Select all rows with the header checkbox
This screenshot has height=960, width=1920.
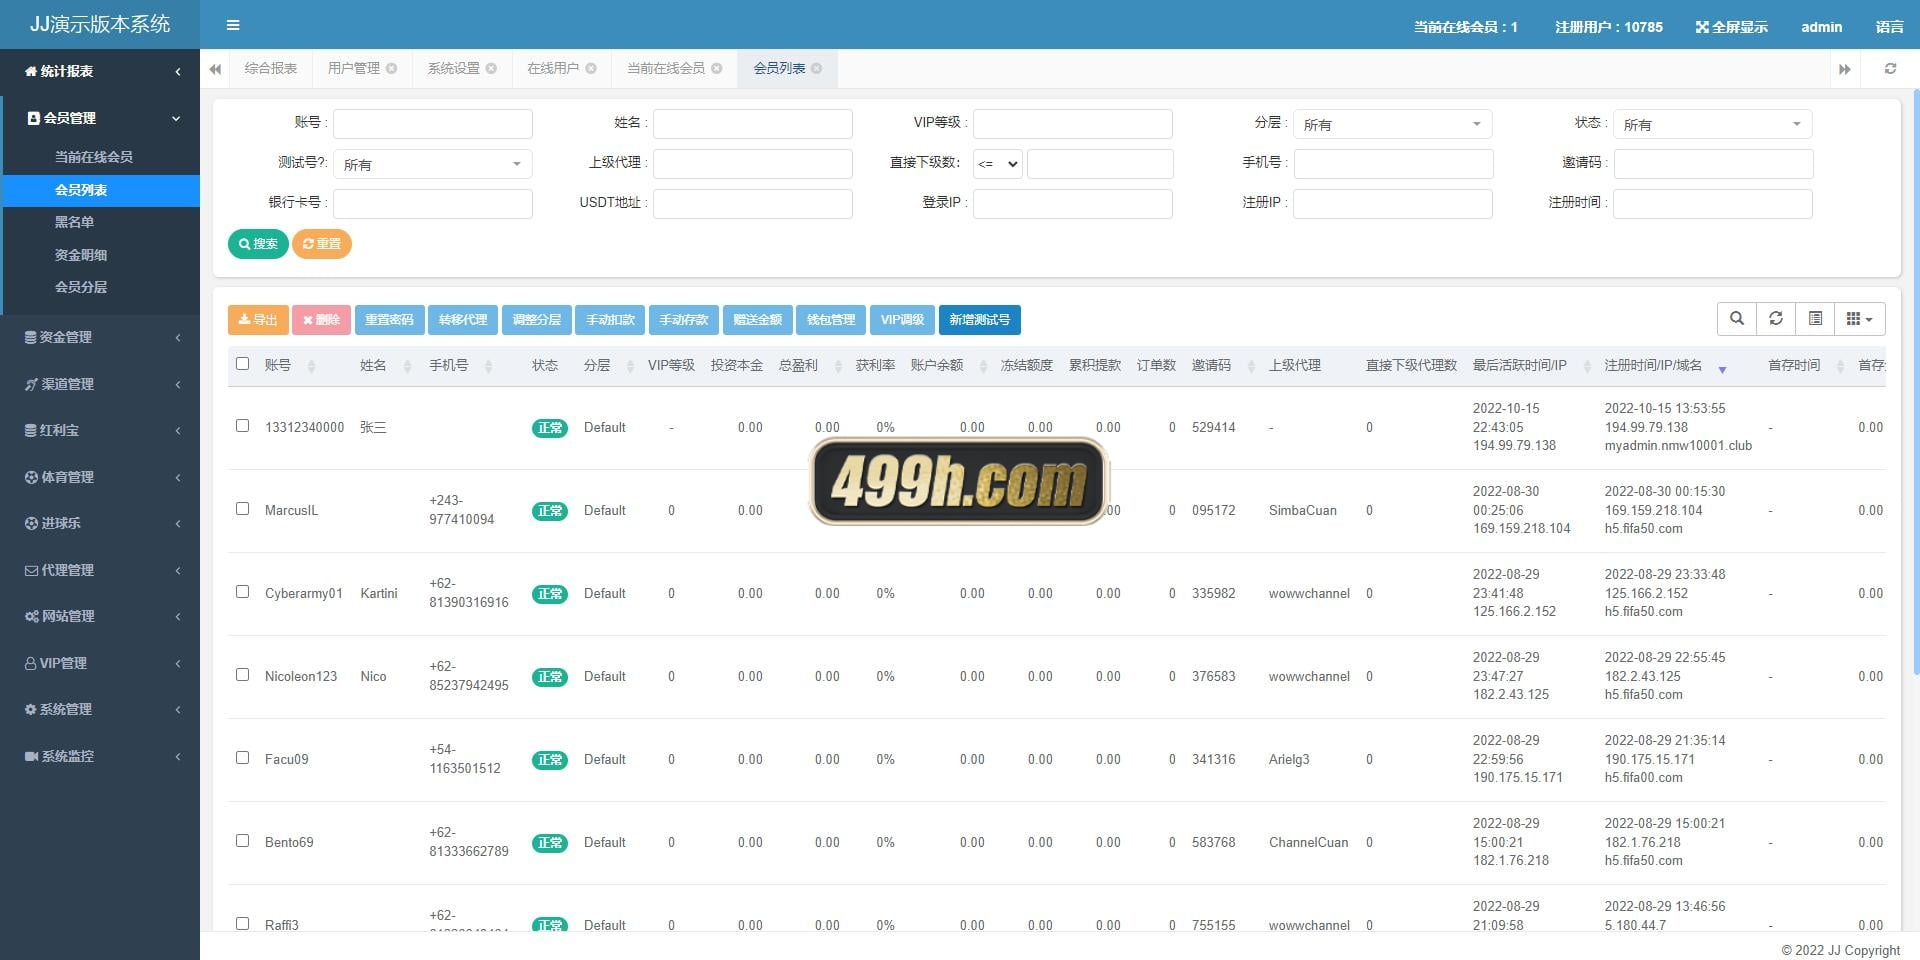click(x=242, y=364)
